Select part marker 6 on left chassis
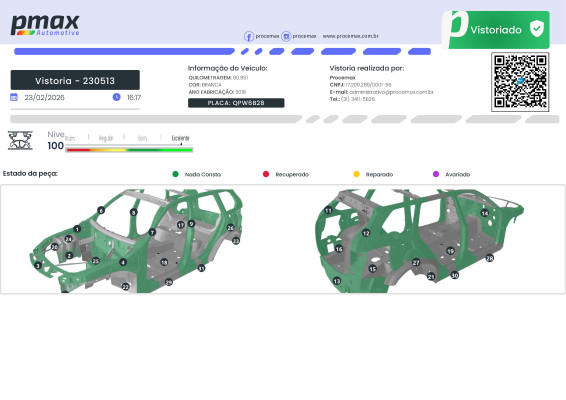The width and height of the screenshot is (566, 400). pyautogui.click(x=101, y=210)
